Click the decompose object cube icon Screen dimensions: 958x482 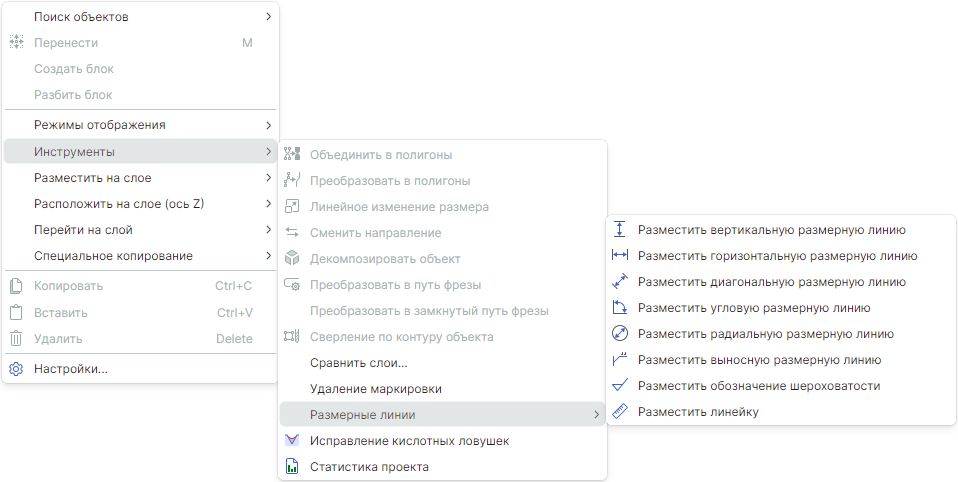[x=292, y=258]
